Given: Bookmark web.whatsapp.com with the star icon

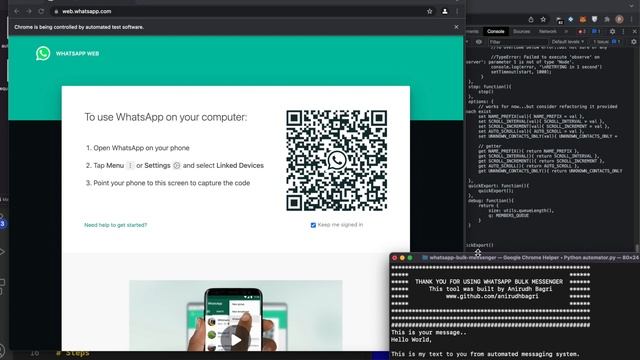Looking at the screenshot, I should 429,11.
